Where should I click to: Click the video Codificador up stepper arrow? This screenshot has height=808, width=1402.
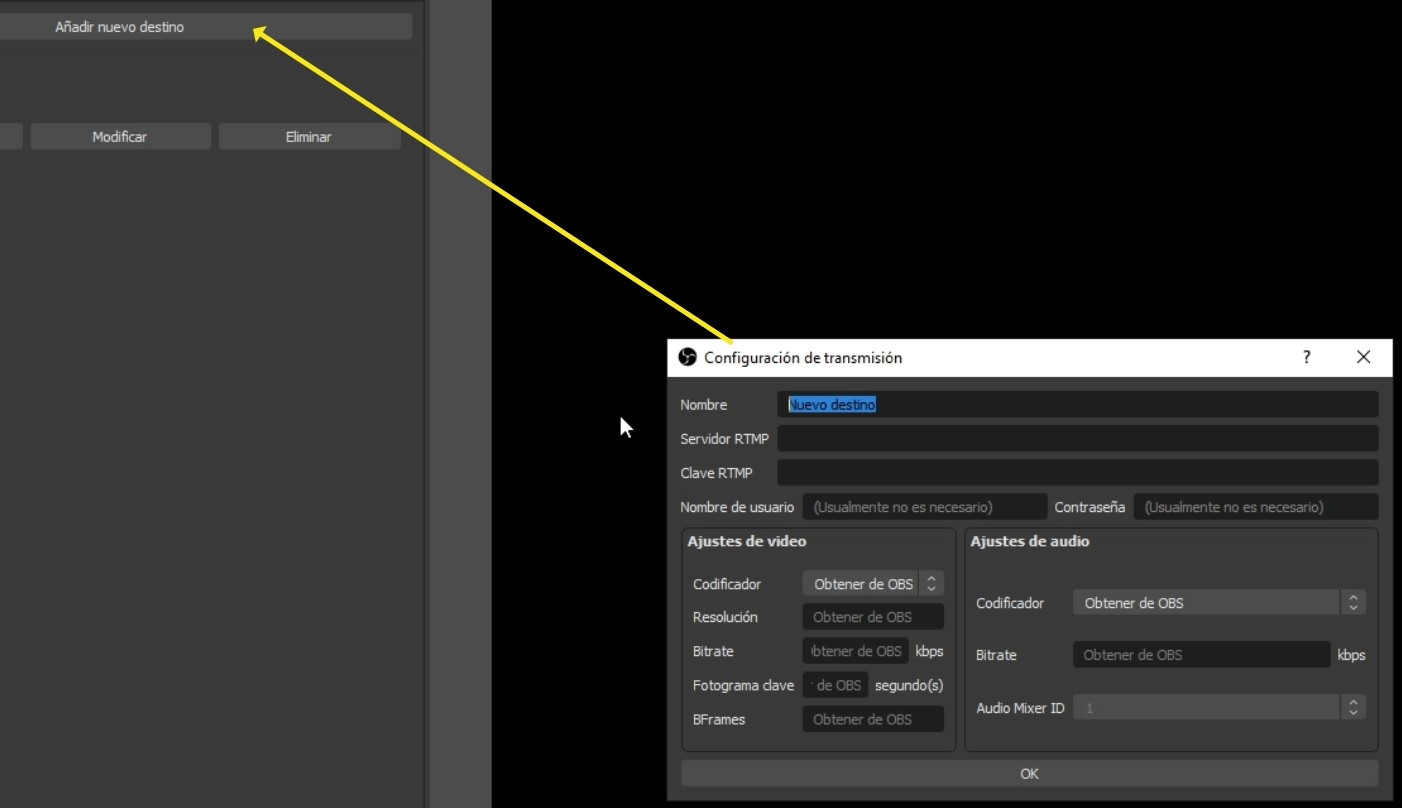930,579
